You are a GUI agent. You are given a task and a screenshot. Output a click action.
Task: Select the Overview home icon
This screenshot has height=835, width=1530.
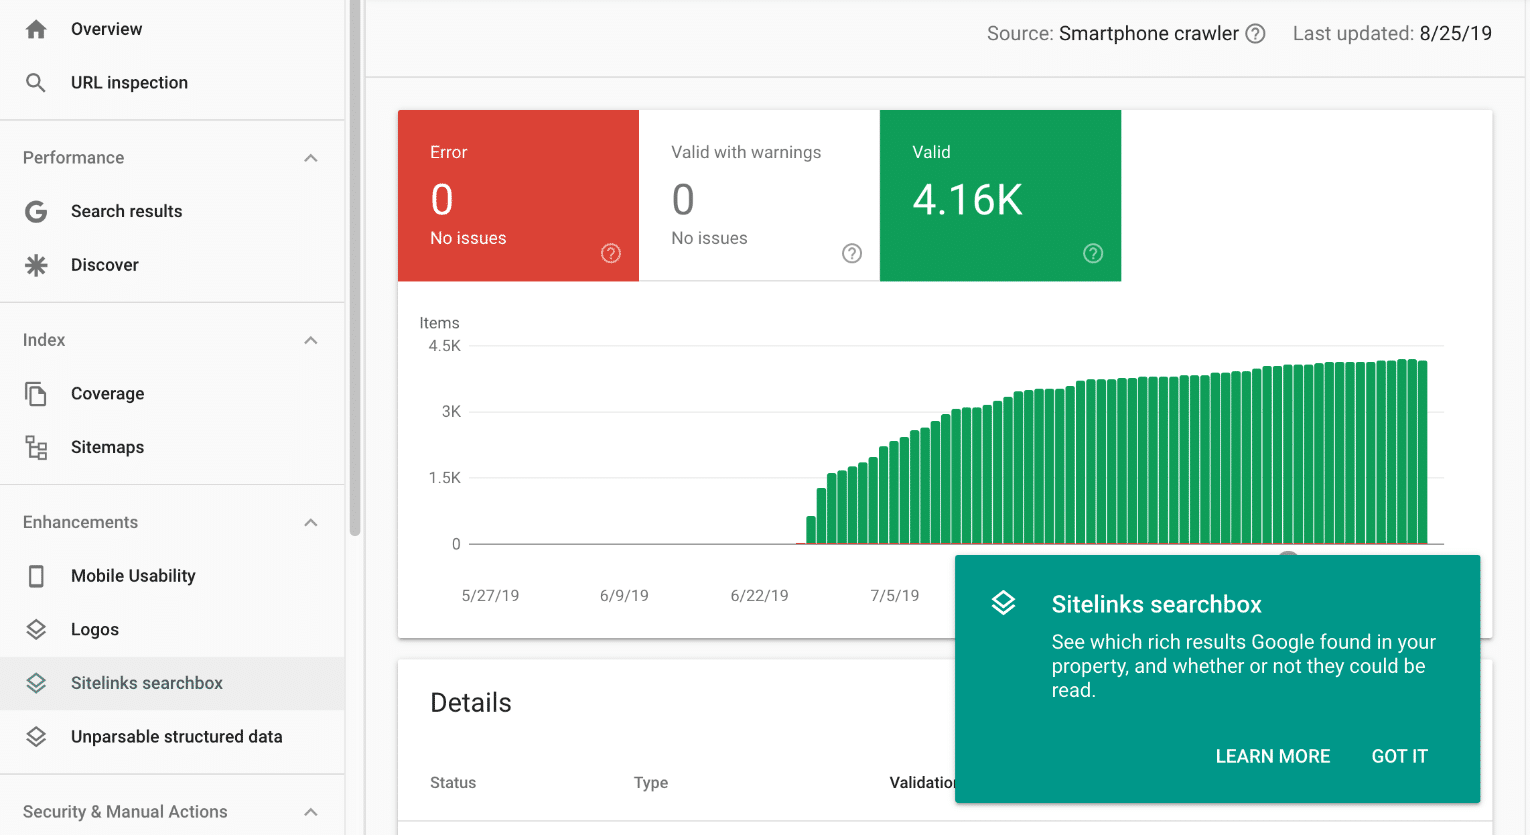[x=36, y=29]
